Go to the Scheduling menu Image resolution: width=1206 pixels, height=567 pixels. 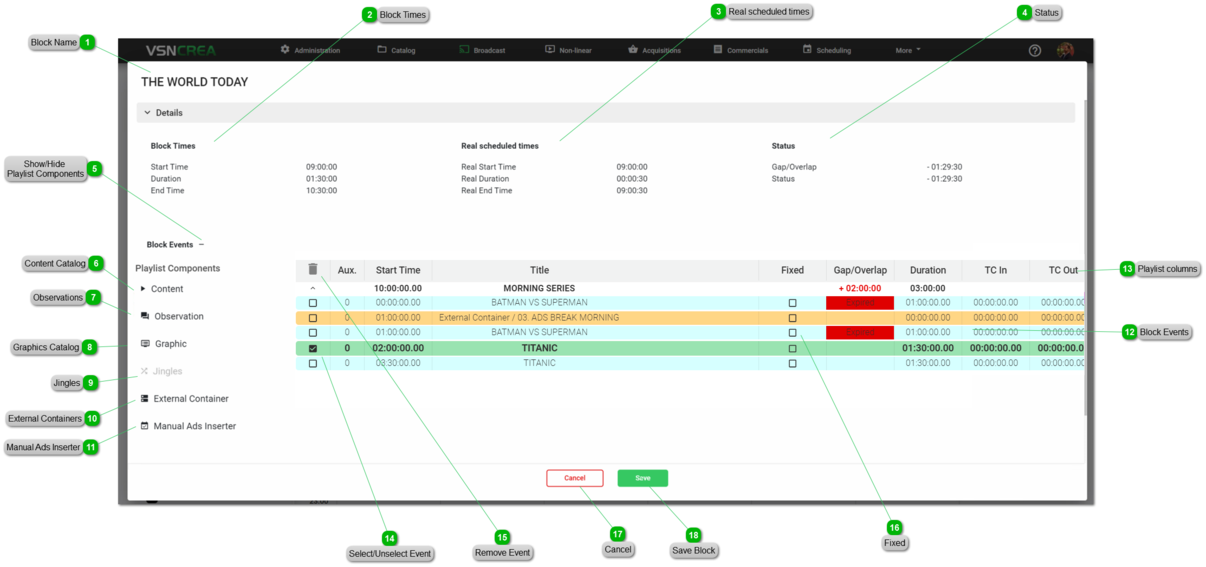click(826, 50)
